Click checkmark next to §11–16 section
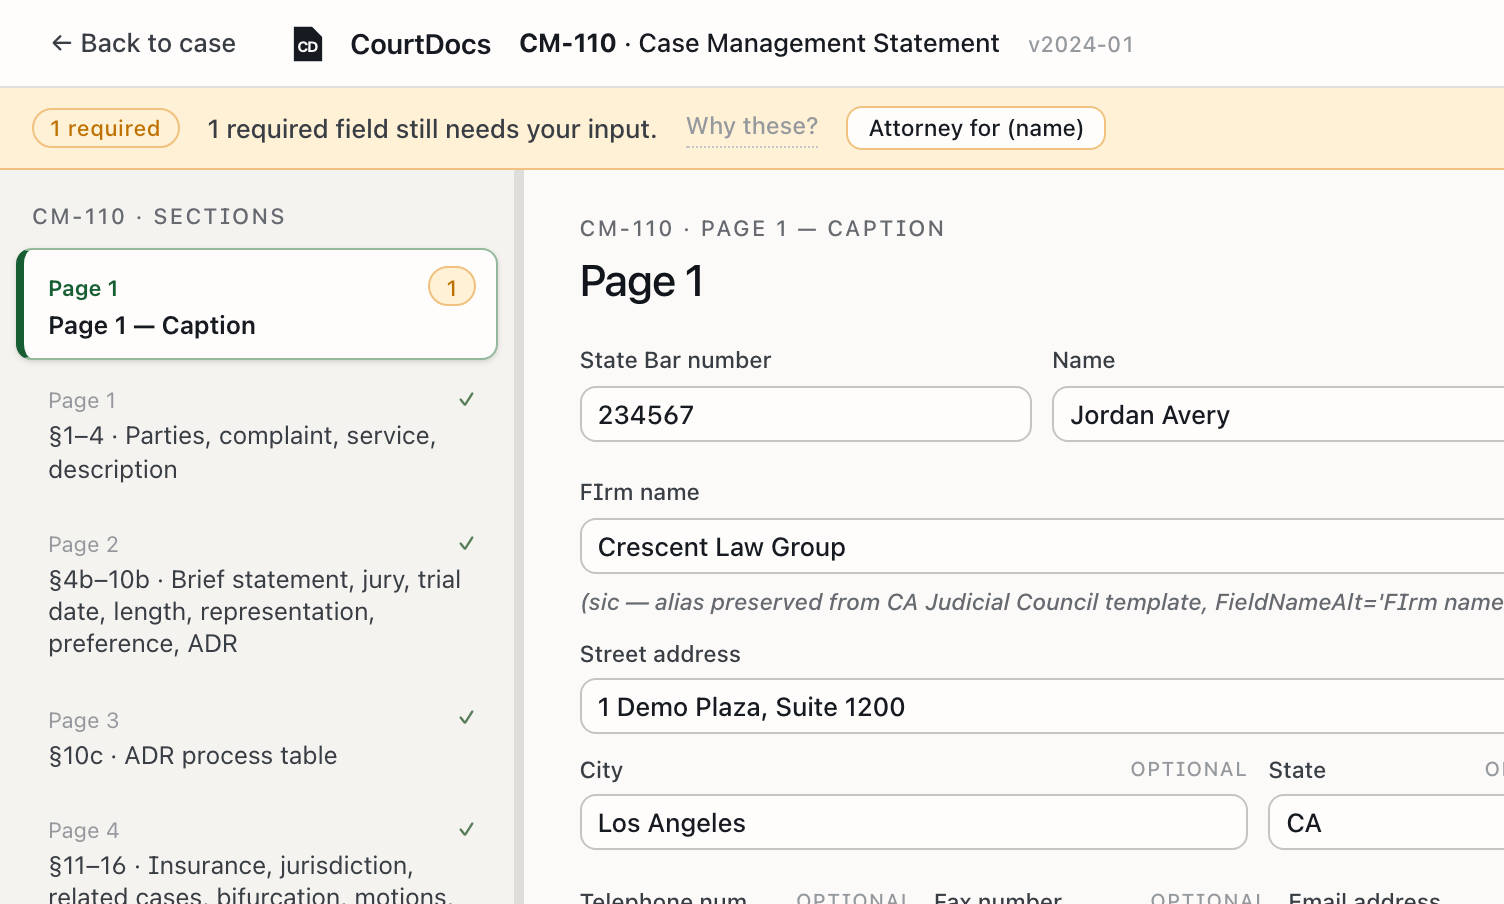Screen dimensions: 1504x904 pos(466,829)
